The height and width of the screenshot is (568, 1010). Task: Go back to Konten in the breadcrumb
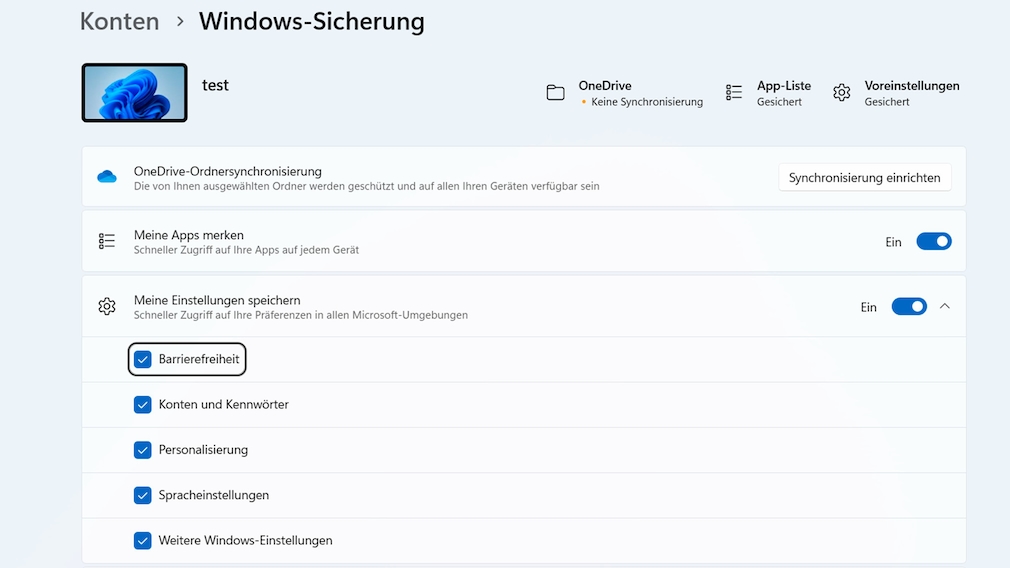119,22
